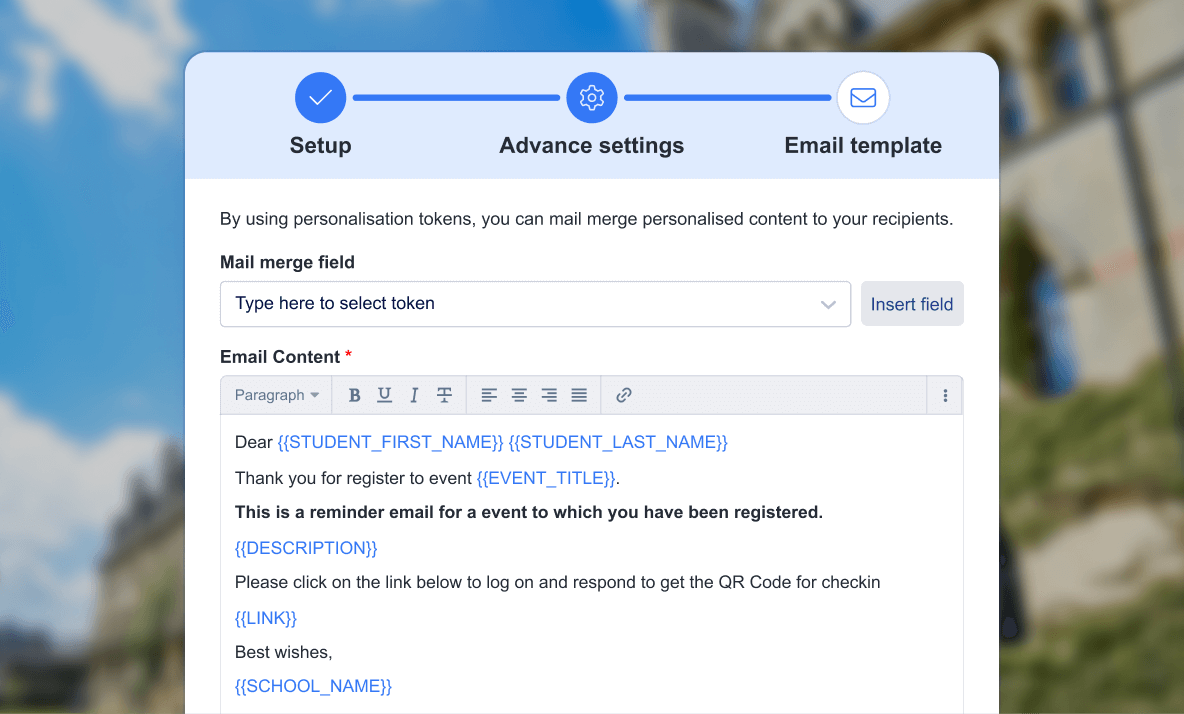Open more options three-dot menu

click(945, 395)
